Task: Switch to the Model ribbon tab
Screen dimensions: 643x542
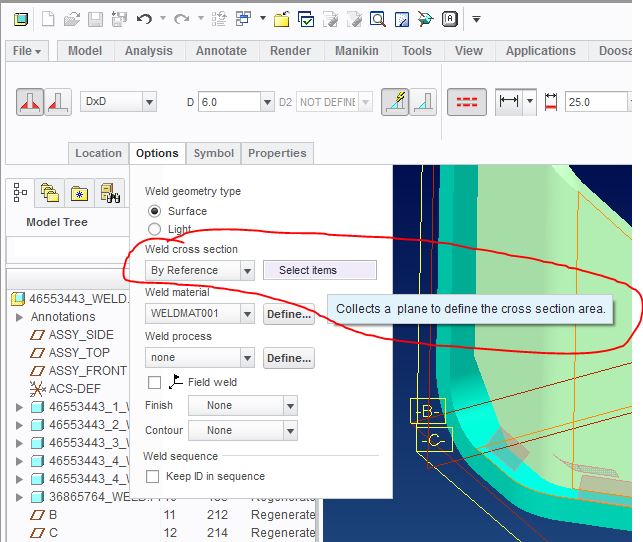Action: (x=85, y=51)
